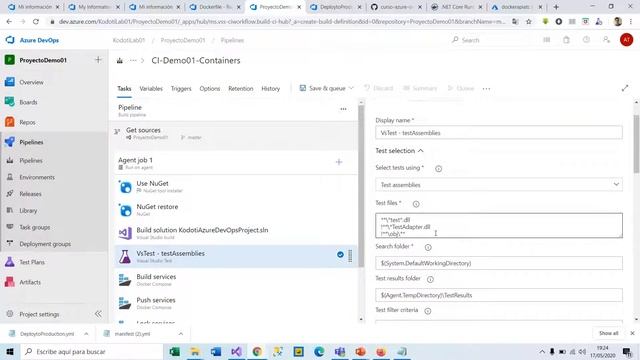Screen dimensions: 640x360
Task: Open the breadcrumb ellipsis before CI-Demo01-Containers
Action: tap(133, 60)
